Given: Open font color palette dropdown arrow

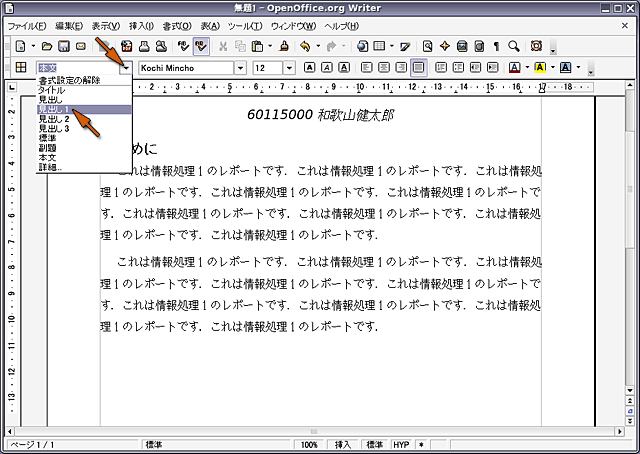Looking at the screenshot, I should click(527, 67).
